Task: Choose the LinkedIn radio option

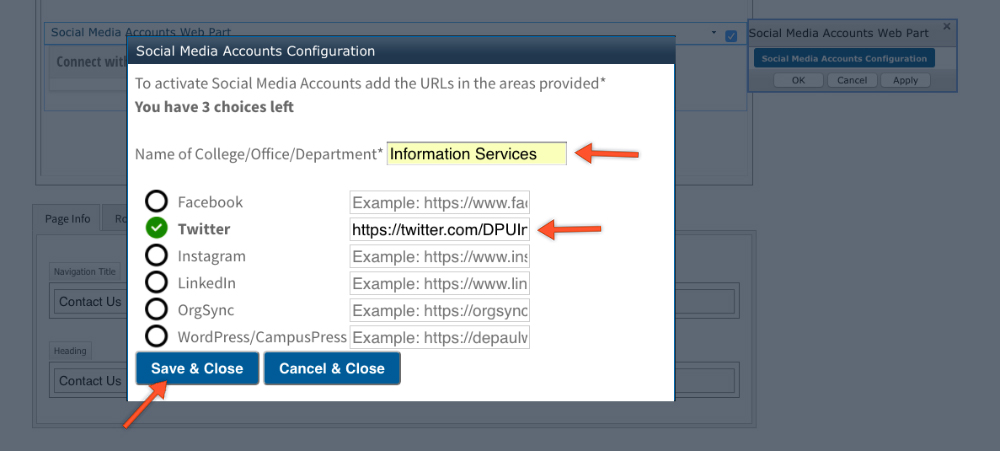Action: pyautogui.click(x=156, y=283)
